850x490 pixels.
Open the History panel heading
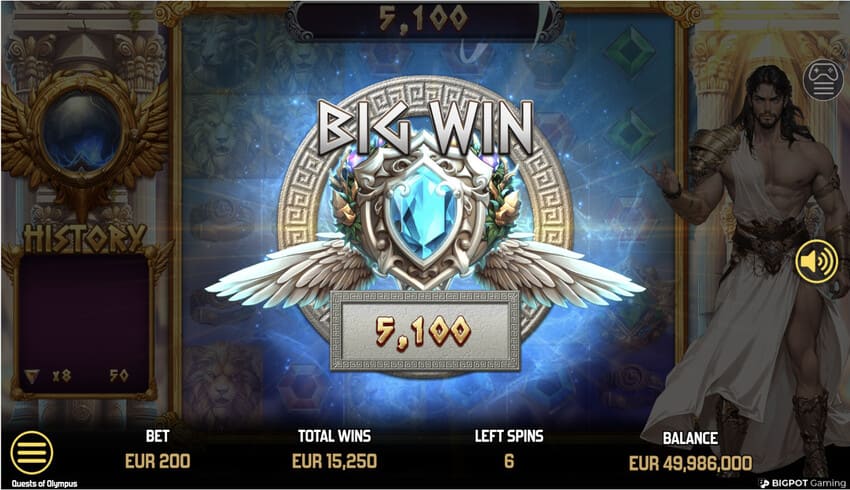84,238
